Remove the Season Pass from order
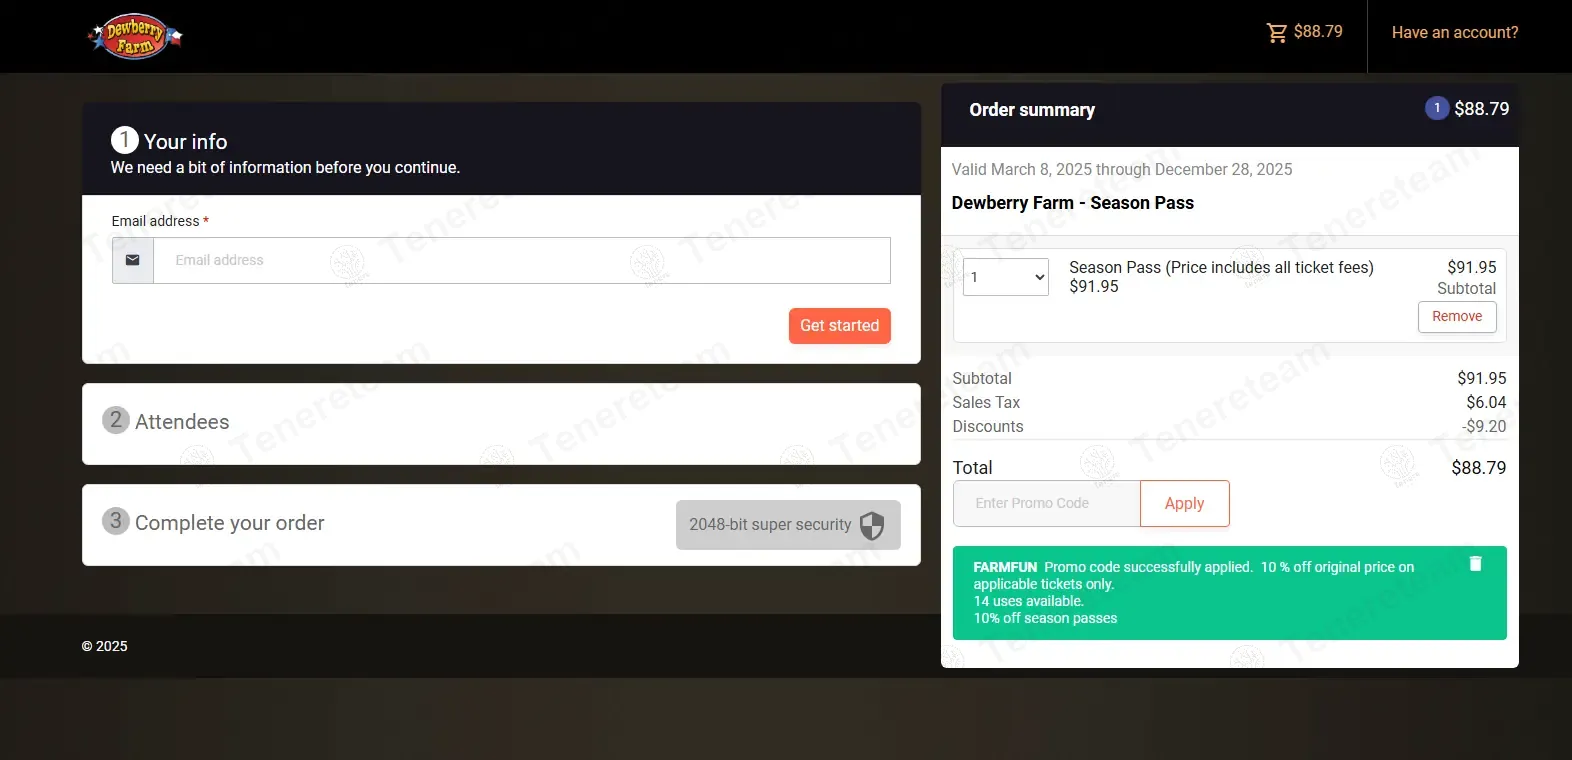 [x=1456, y=317]
